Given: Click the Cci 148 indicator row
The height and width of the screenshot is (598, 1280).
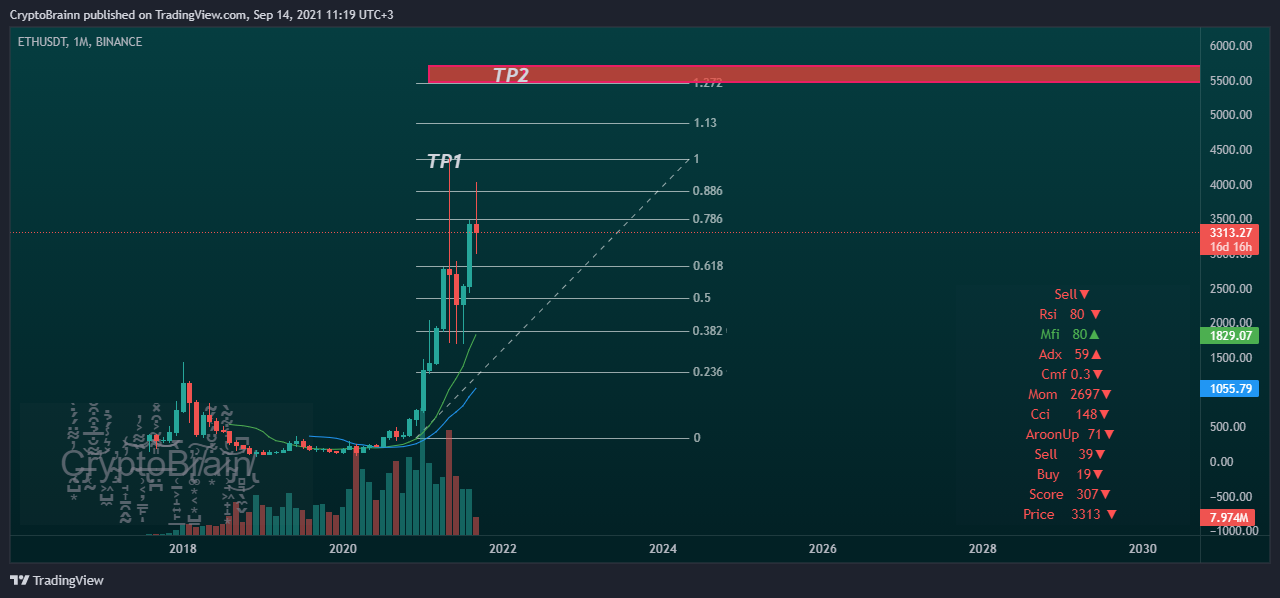Looking at the screenshot, I should pyautogui.click(x=1070, y=414).
